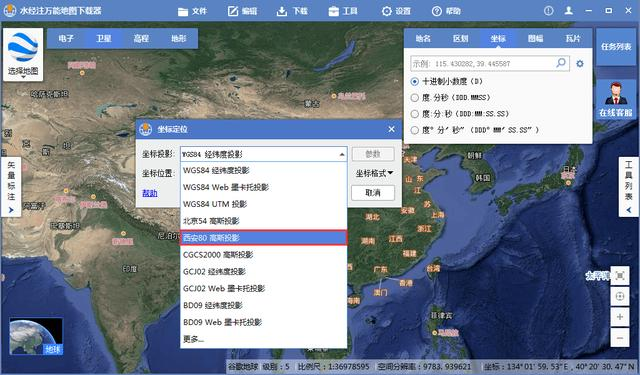The width and height of the screenshot is (640, 375).
Task: Click the 坐标定位 dialog title icon
Action: click(x=145, y=129)
